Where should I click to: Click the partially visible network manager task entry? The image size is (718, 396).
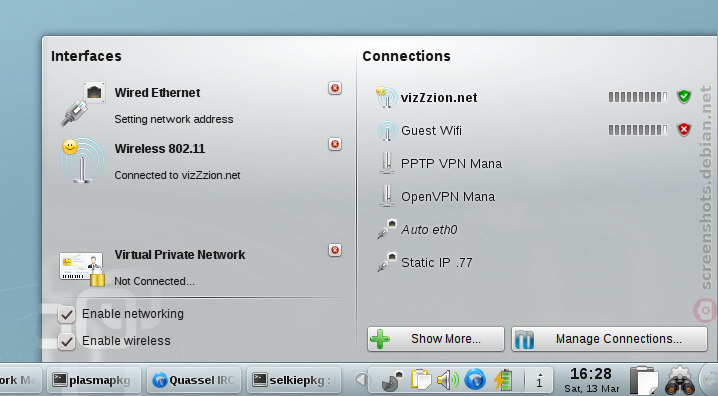(x=20, y=380)
